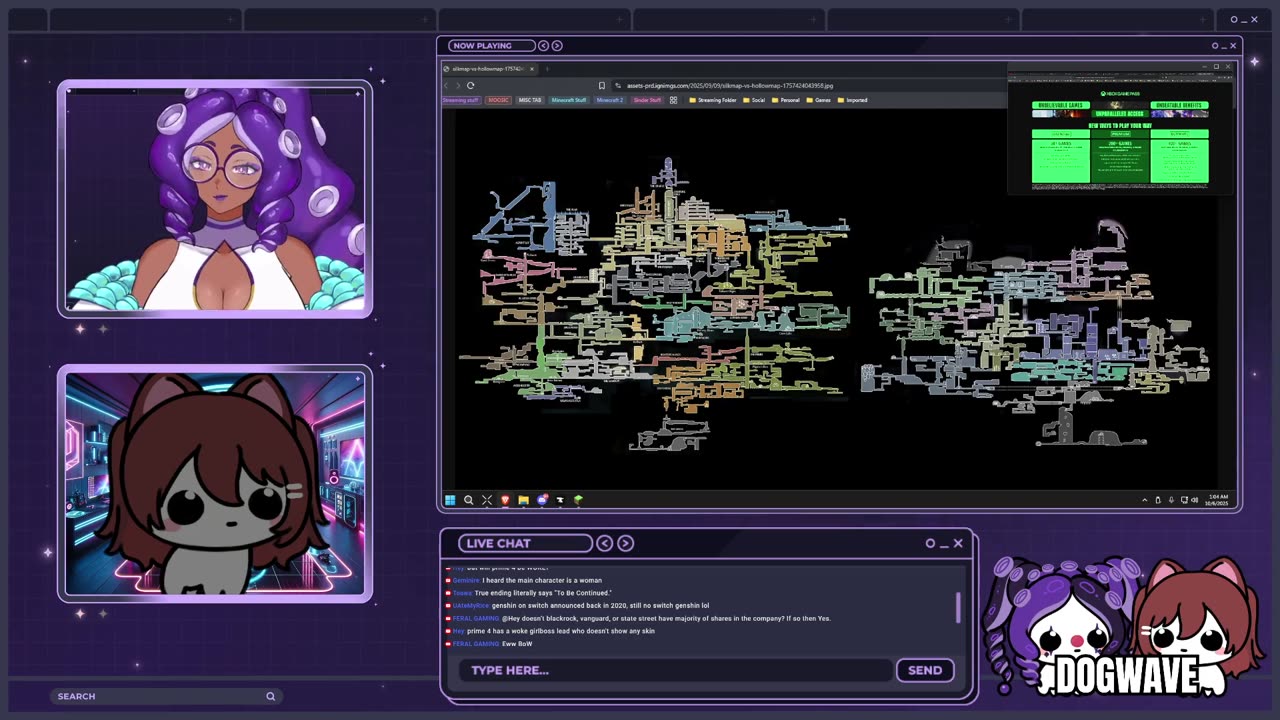Click the Live Chat previous arrow
This screenshot has height=720, width=1280.
coord(605,543)
